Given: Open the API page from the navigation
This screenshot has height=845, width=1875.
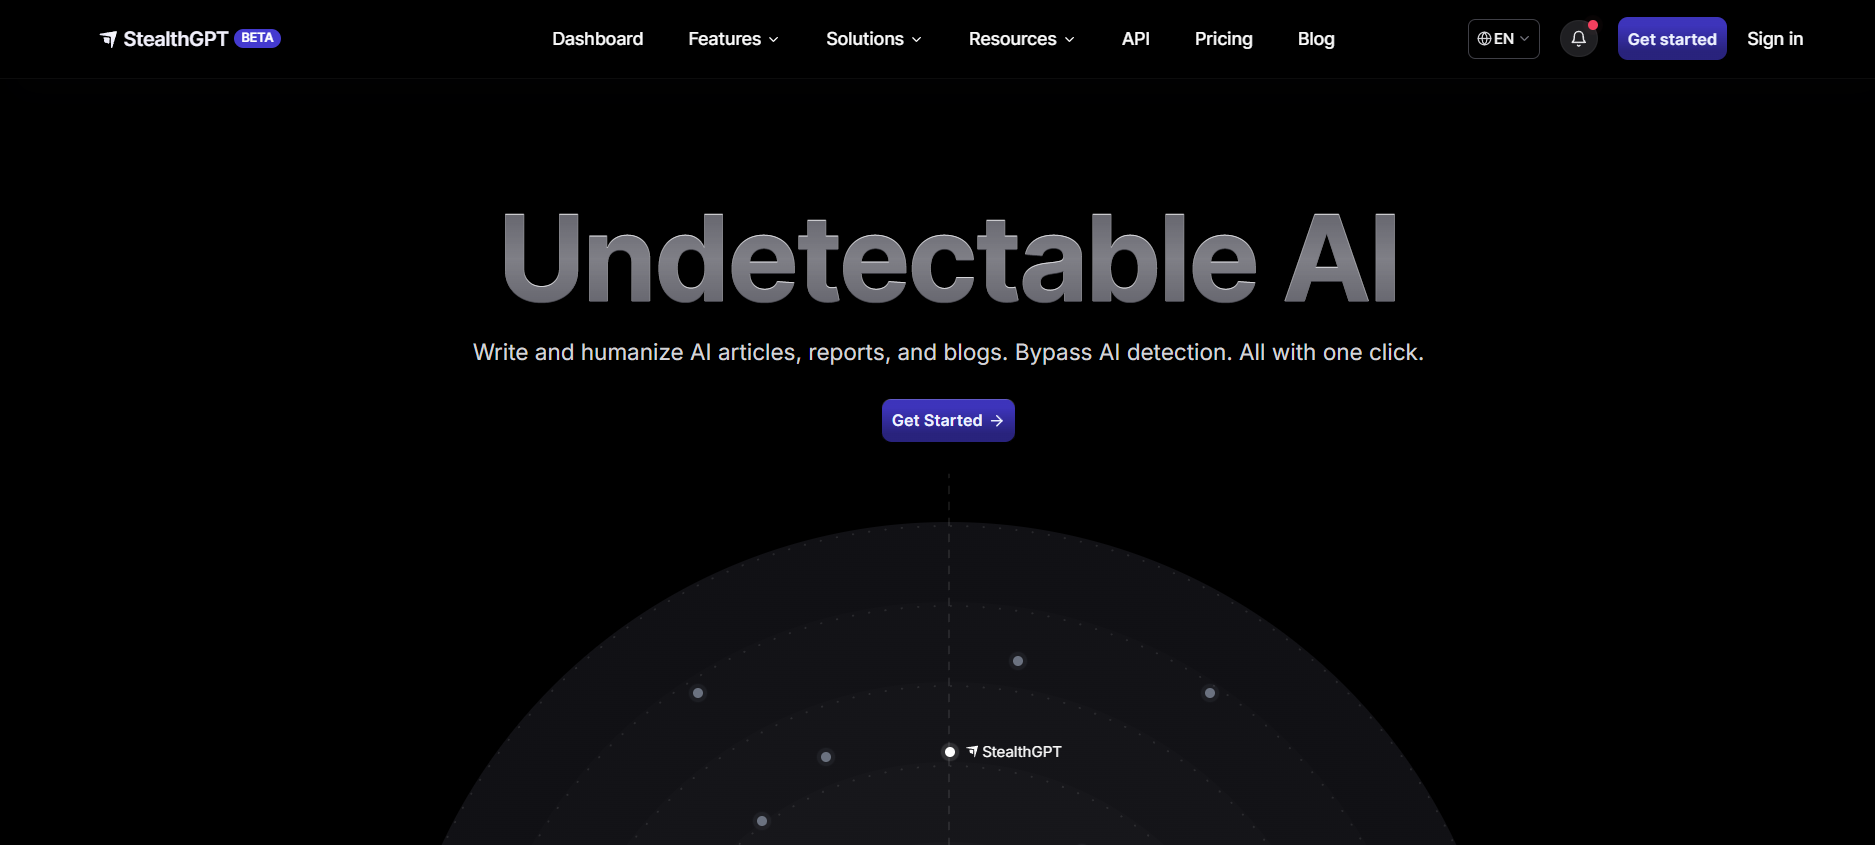Looking at the screenshot, I should (1135, 39).
